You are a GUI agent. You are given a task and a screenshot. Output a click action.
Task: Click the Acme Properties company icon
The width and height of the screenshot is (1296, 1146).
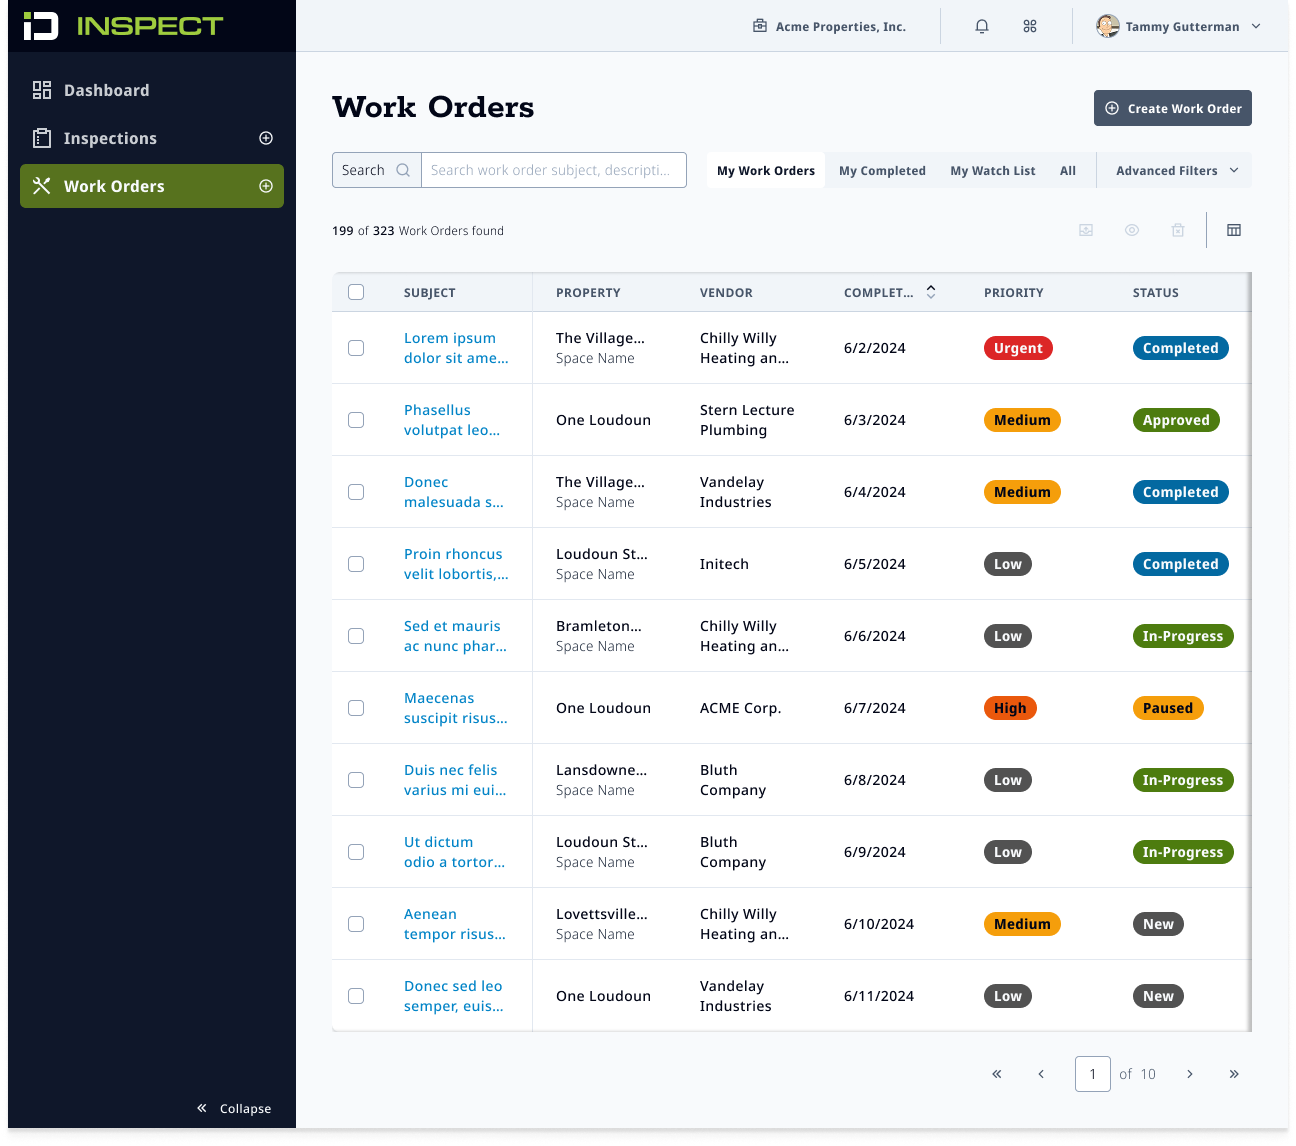tap(760, 26)
